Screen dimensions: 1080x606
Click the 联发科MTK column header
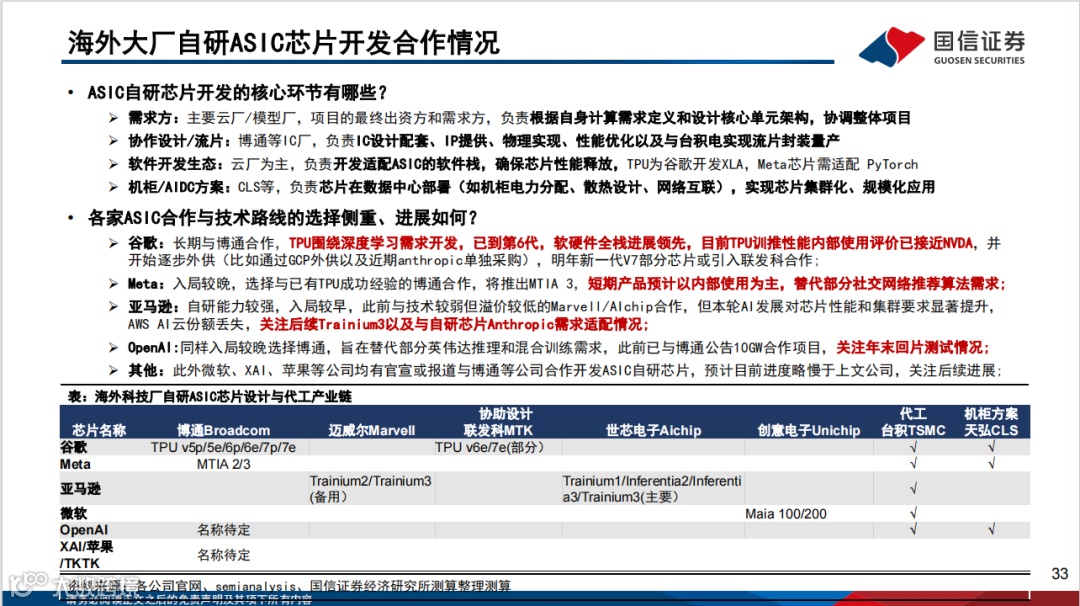(x=498, y=430)
